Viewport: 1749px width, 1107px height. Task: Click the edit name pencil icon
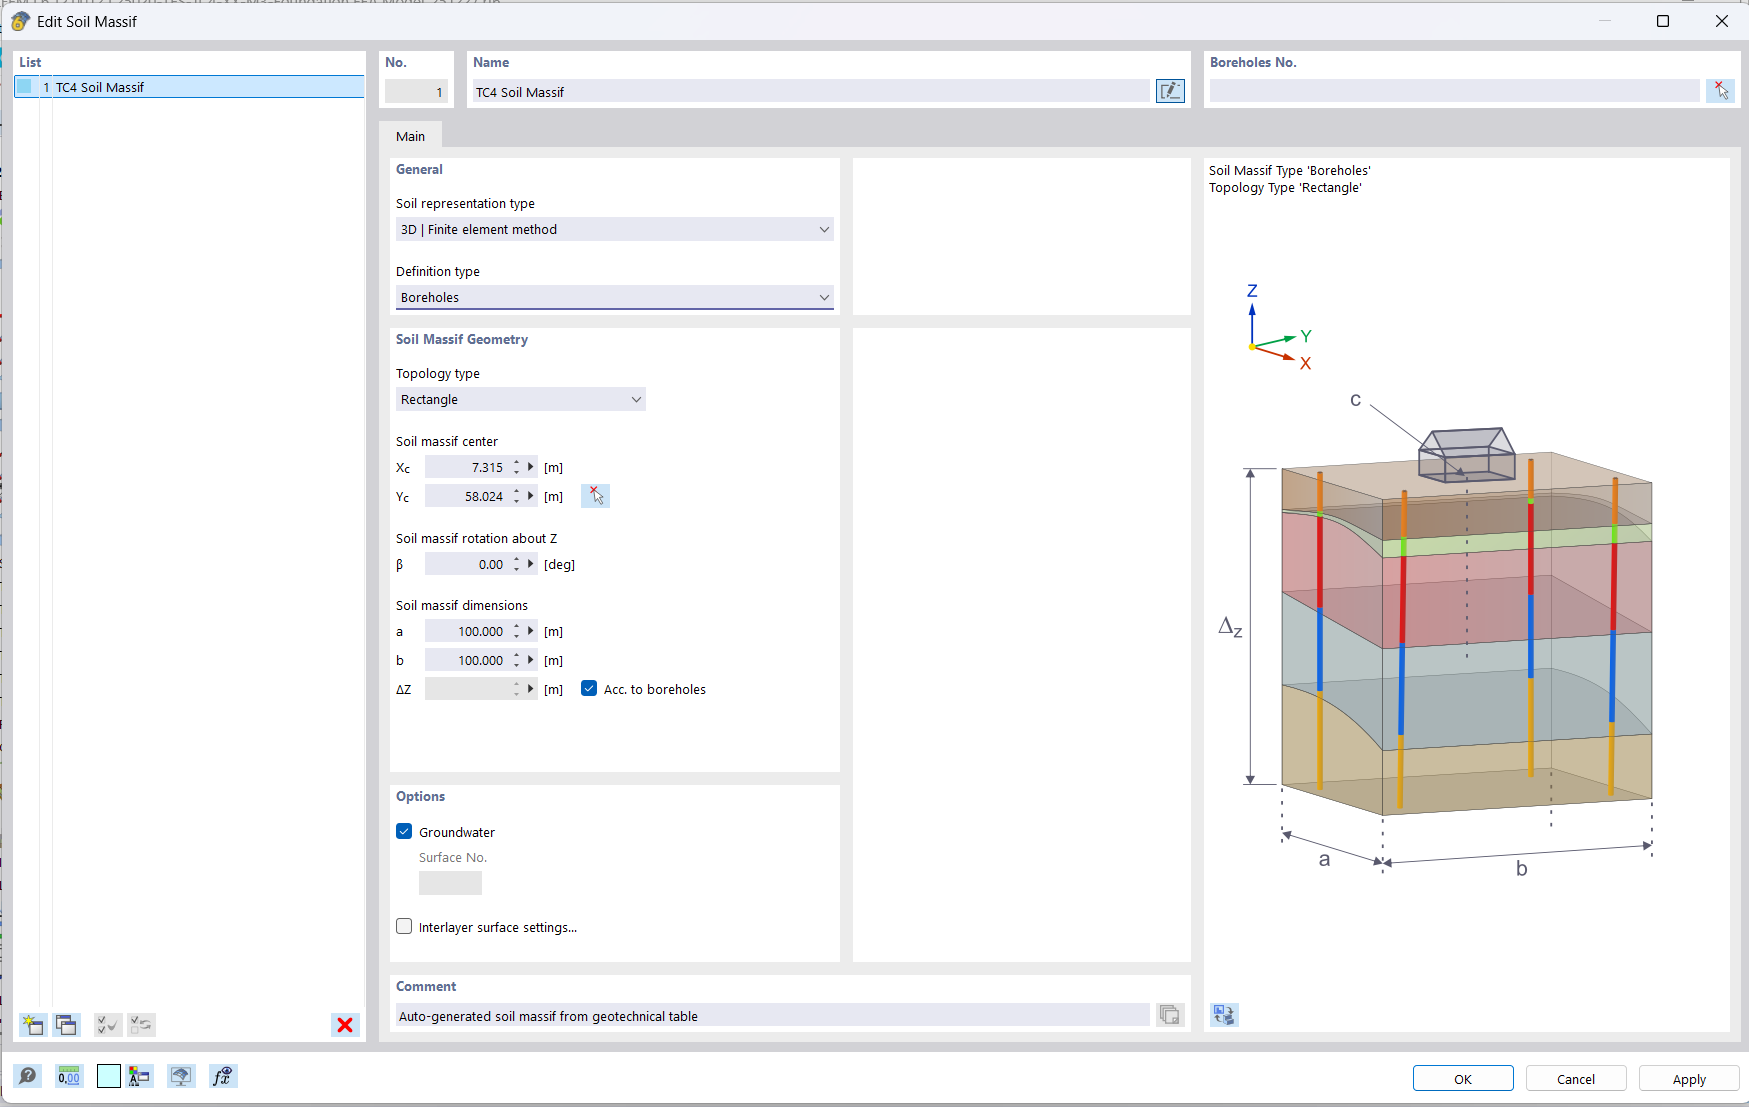point(1170,91)
